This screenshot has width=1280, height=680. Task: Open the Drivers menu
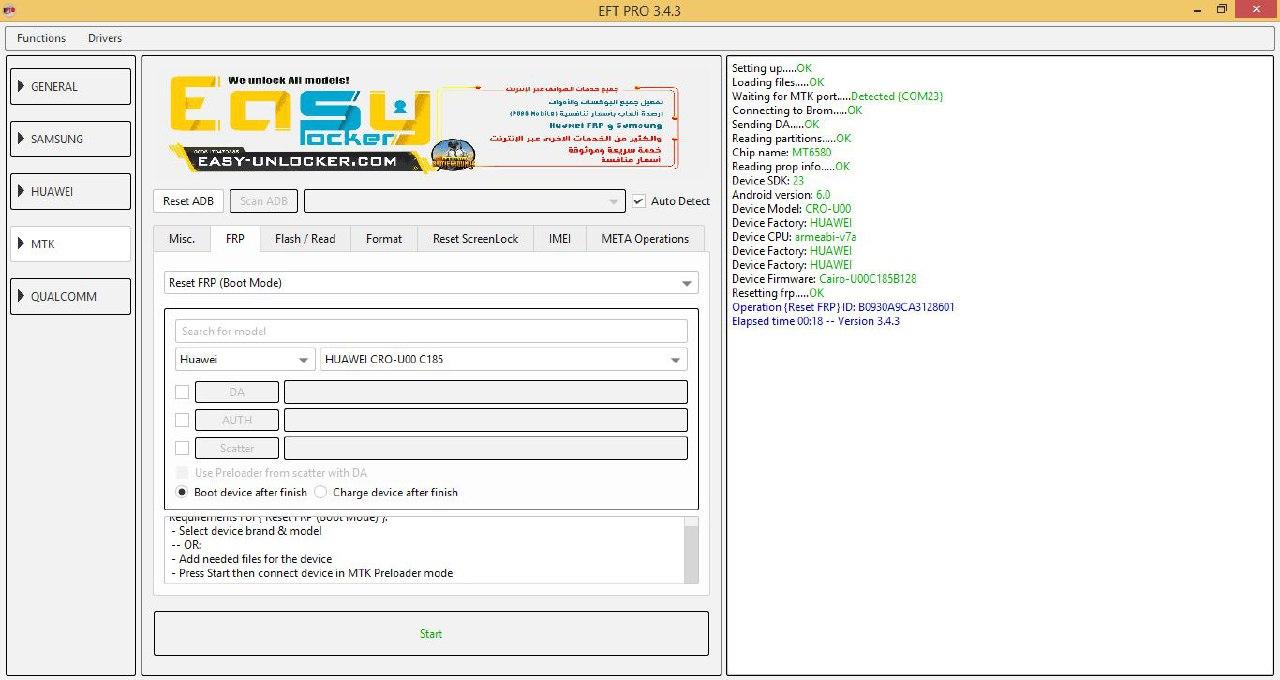pyautogui.click(x=105, y=38)
